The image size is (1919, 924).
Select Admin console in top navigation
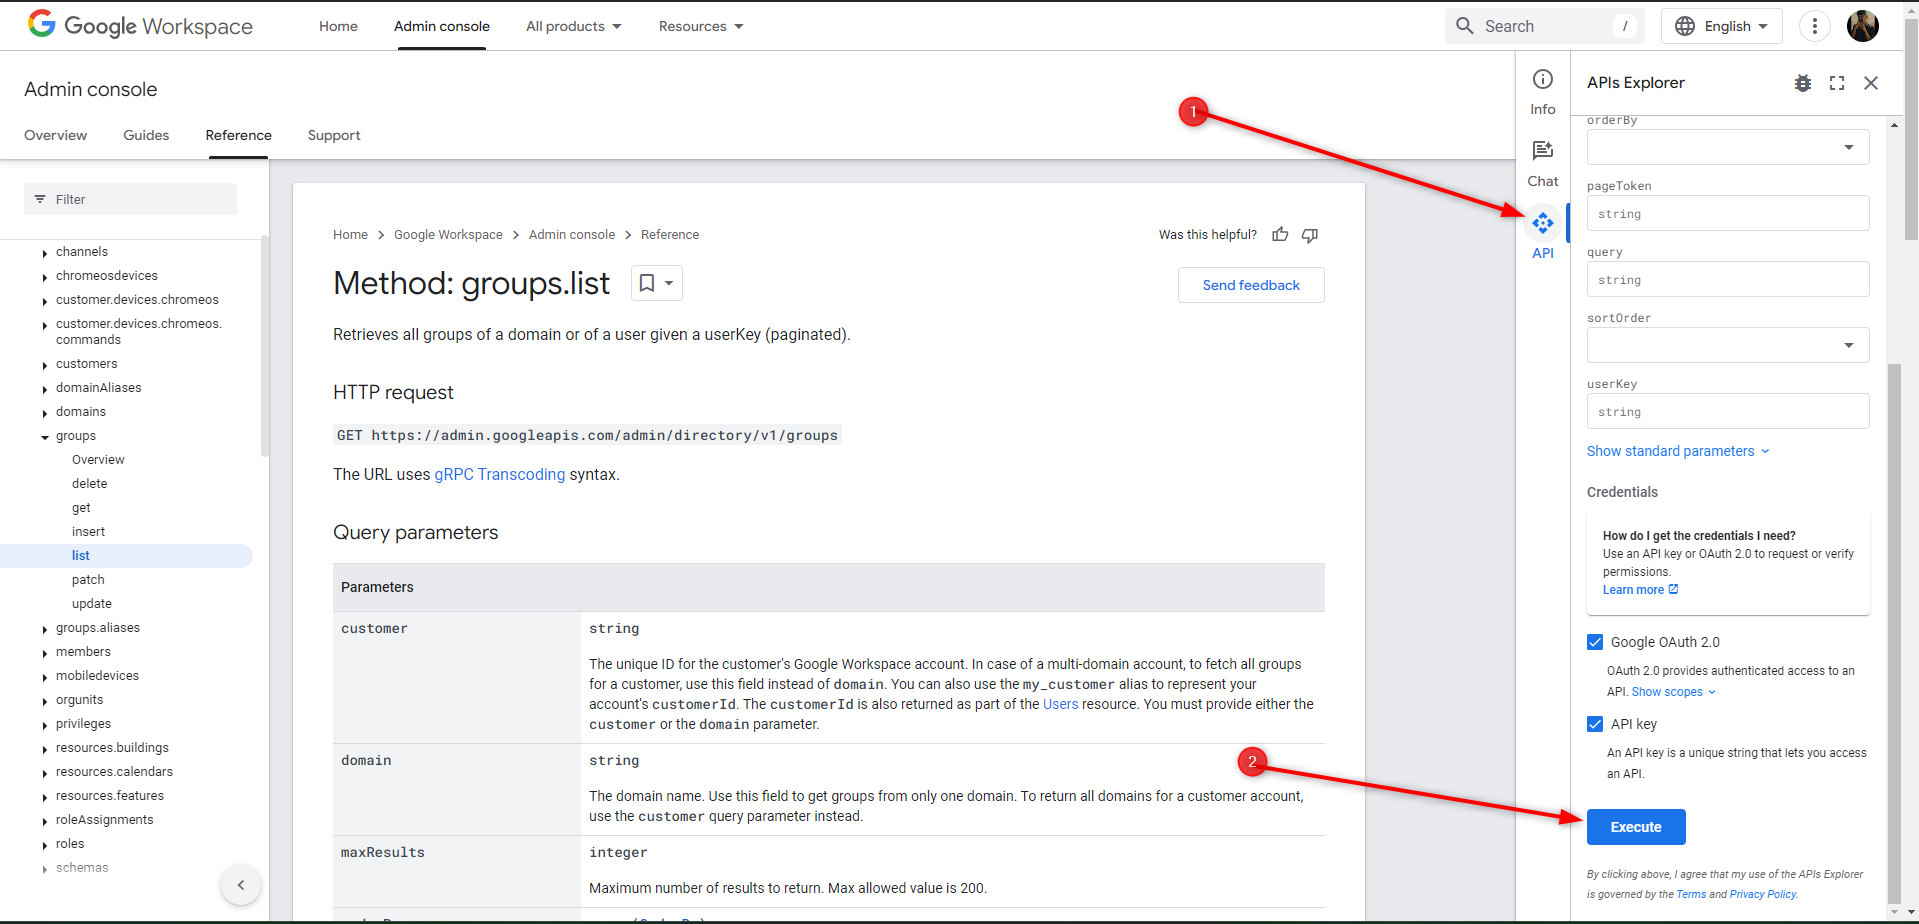click(x=442, y=26)
